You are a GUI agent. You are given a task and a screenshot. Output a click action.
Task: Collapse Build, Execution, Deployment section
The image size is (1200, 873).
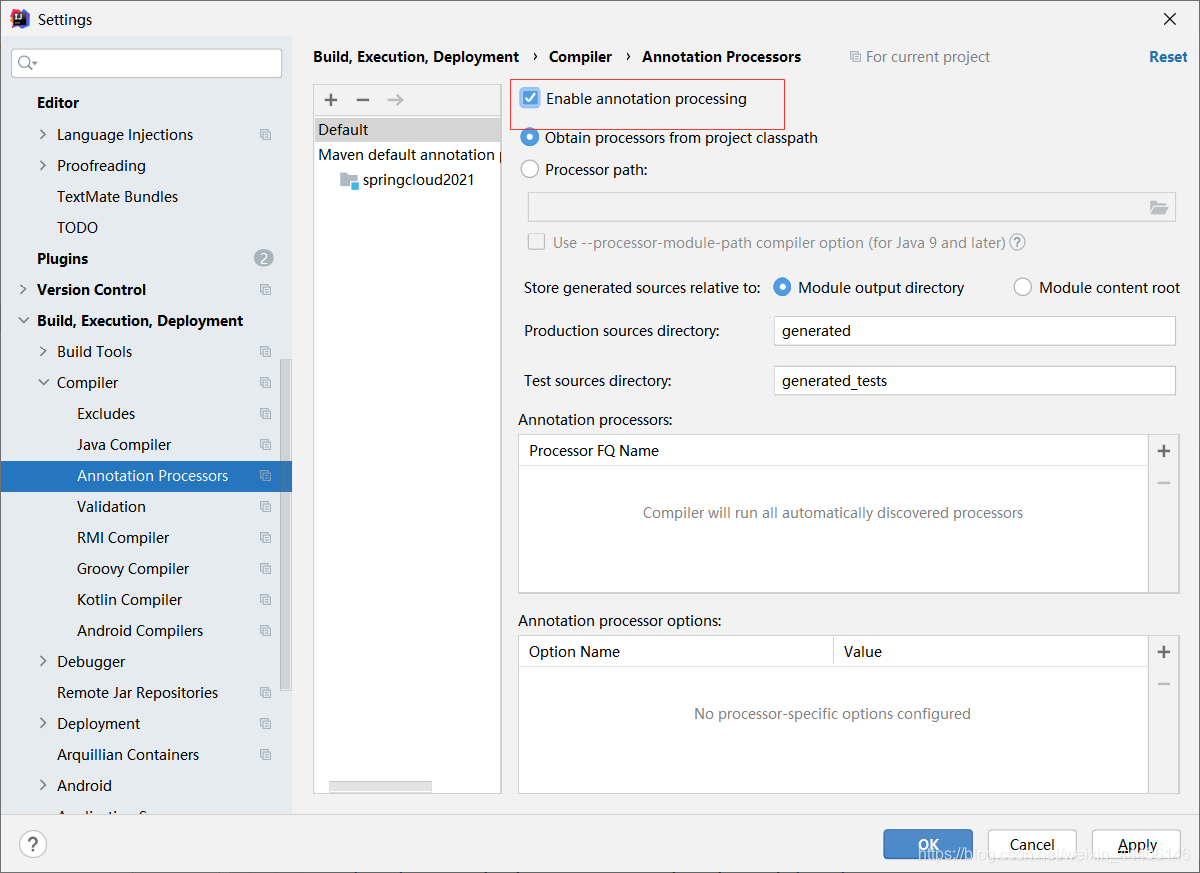(22, 321)
